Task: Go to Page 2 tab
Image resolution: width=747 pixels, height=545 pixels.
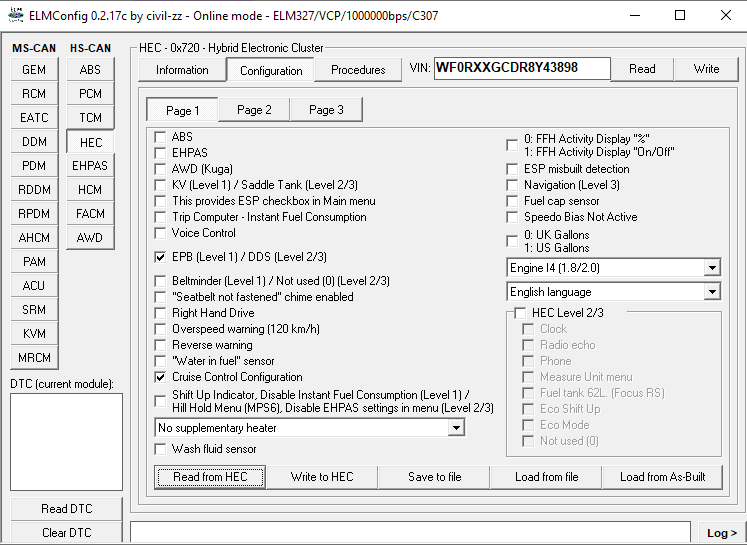Action: 254,110
